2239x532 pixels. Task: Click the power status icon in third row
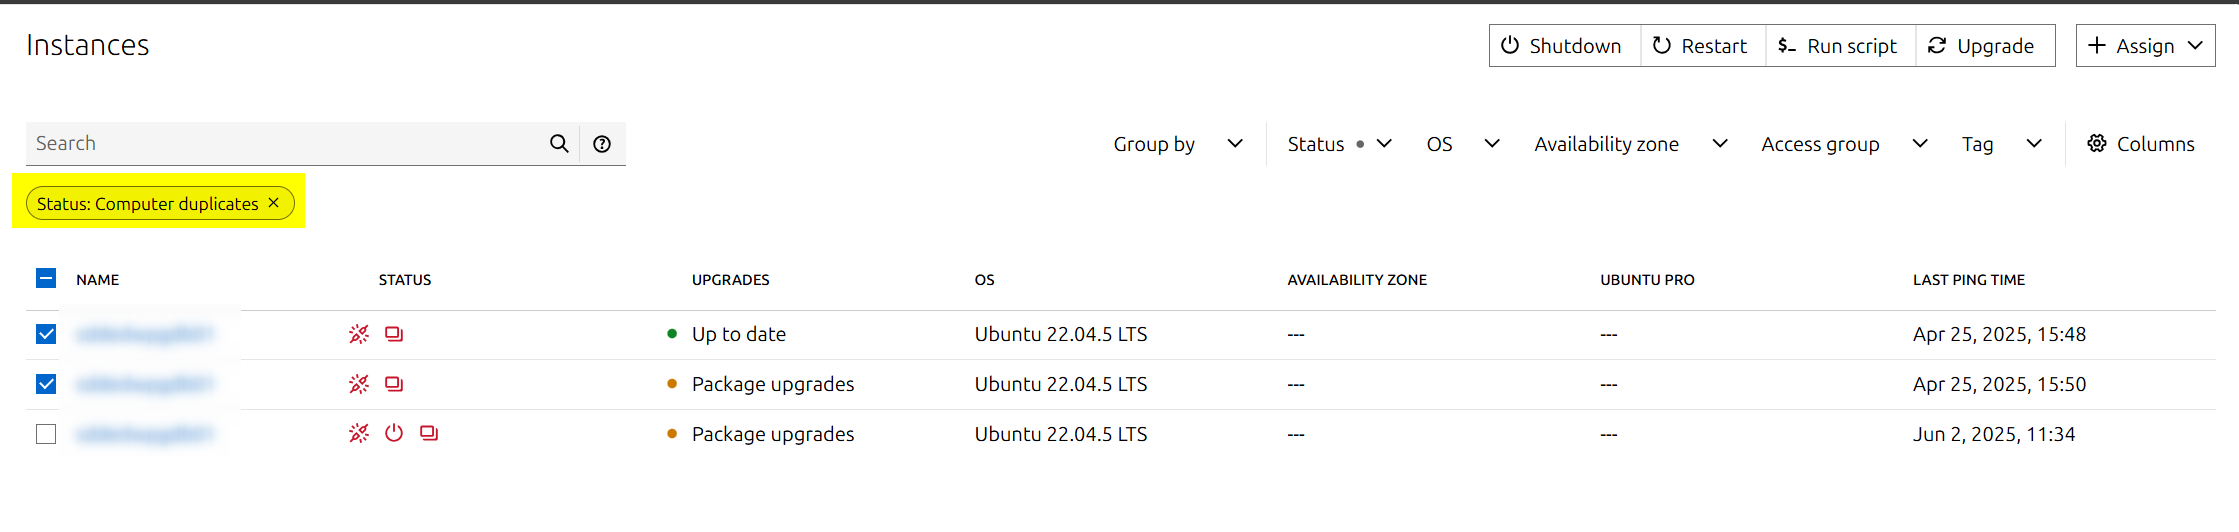[394, 433]
